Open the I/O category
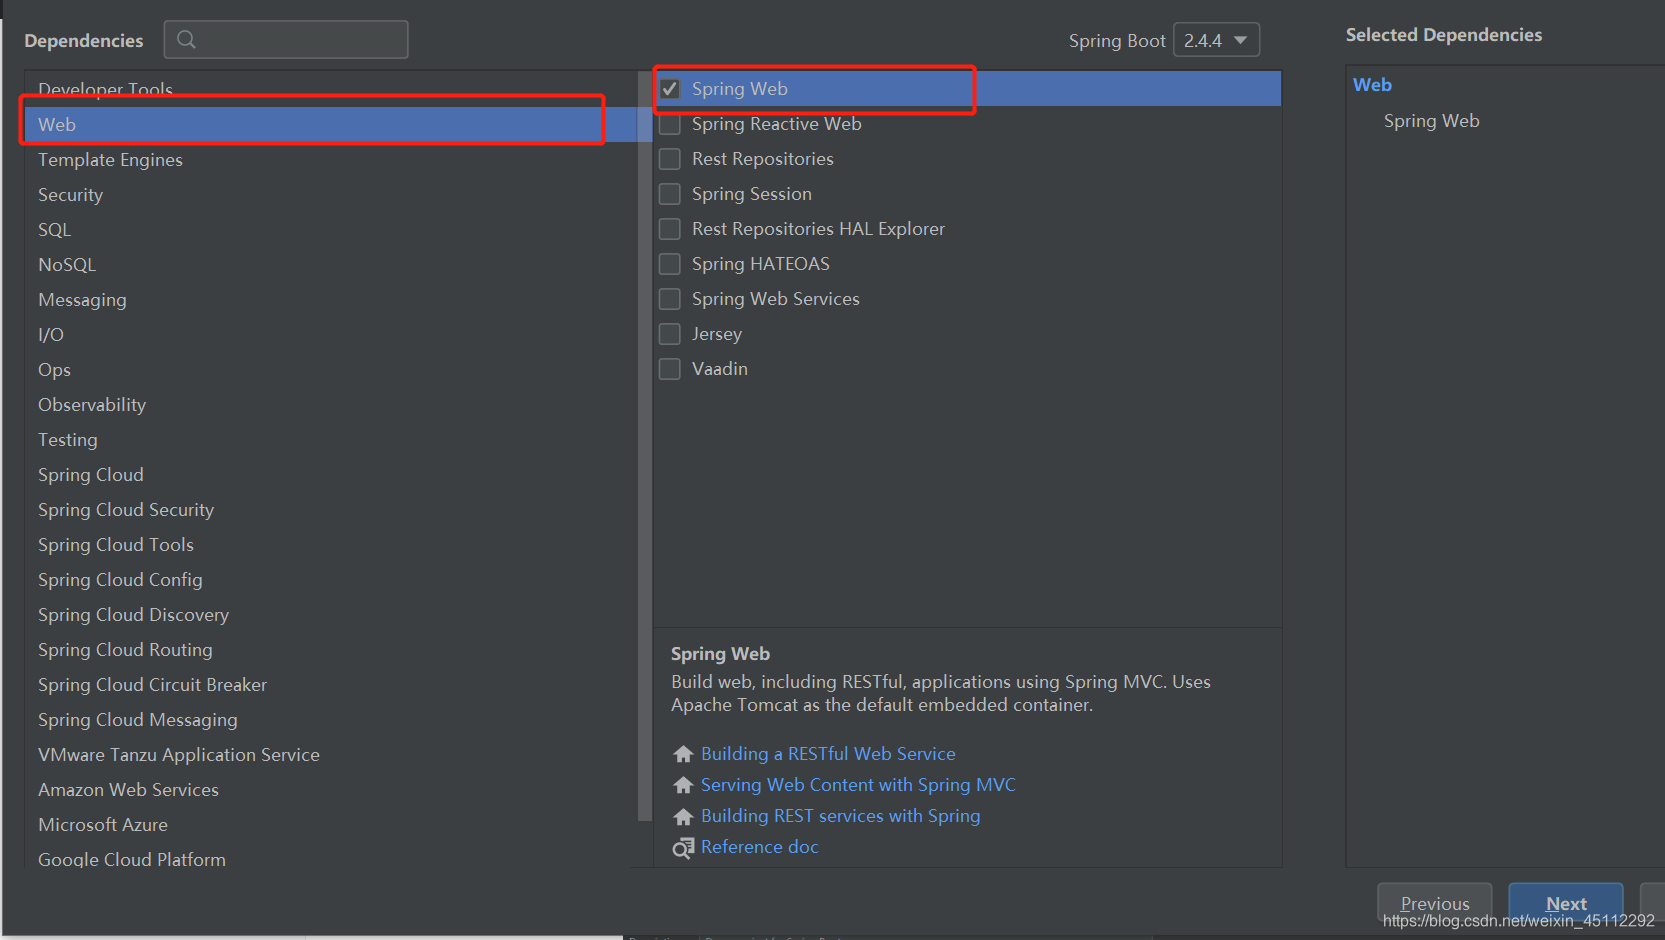The image size is (1665, 940). click(x=331, y=335)
